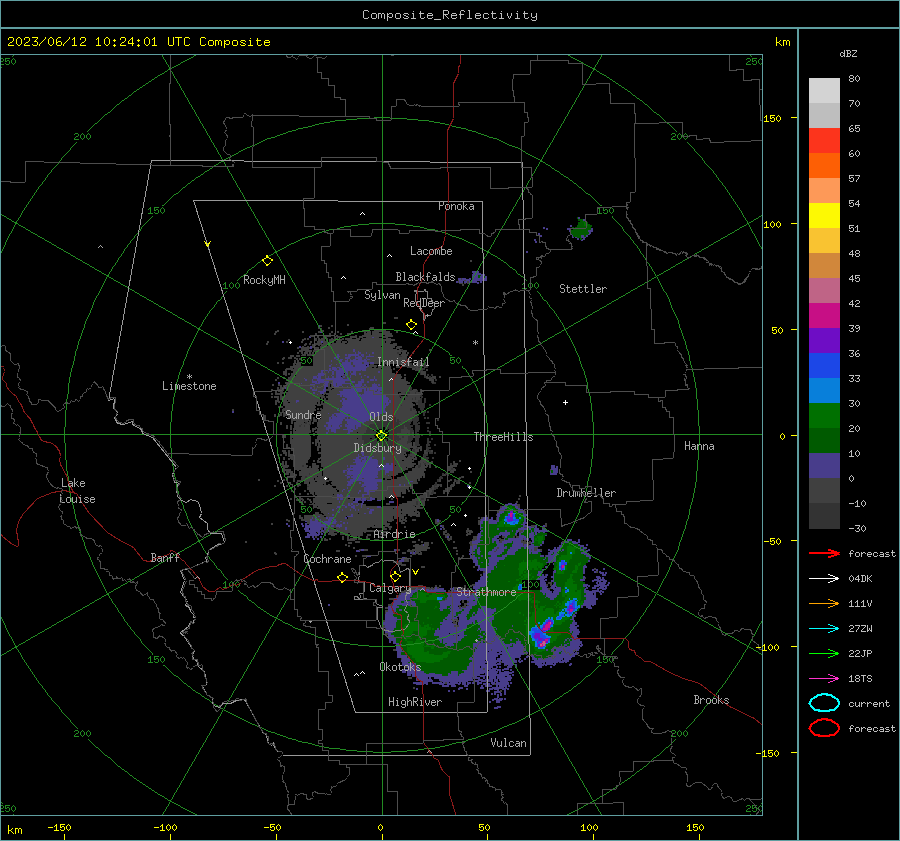Image resolution: width=900 pixels, height=841 pixels.
Task: Click the ThreeHills label
Action: click(x=503, y=437)
